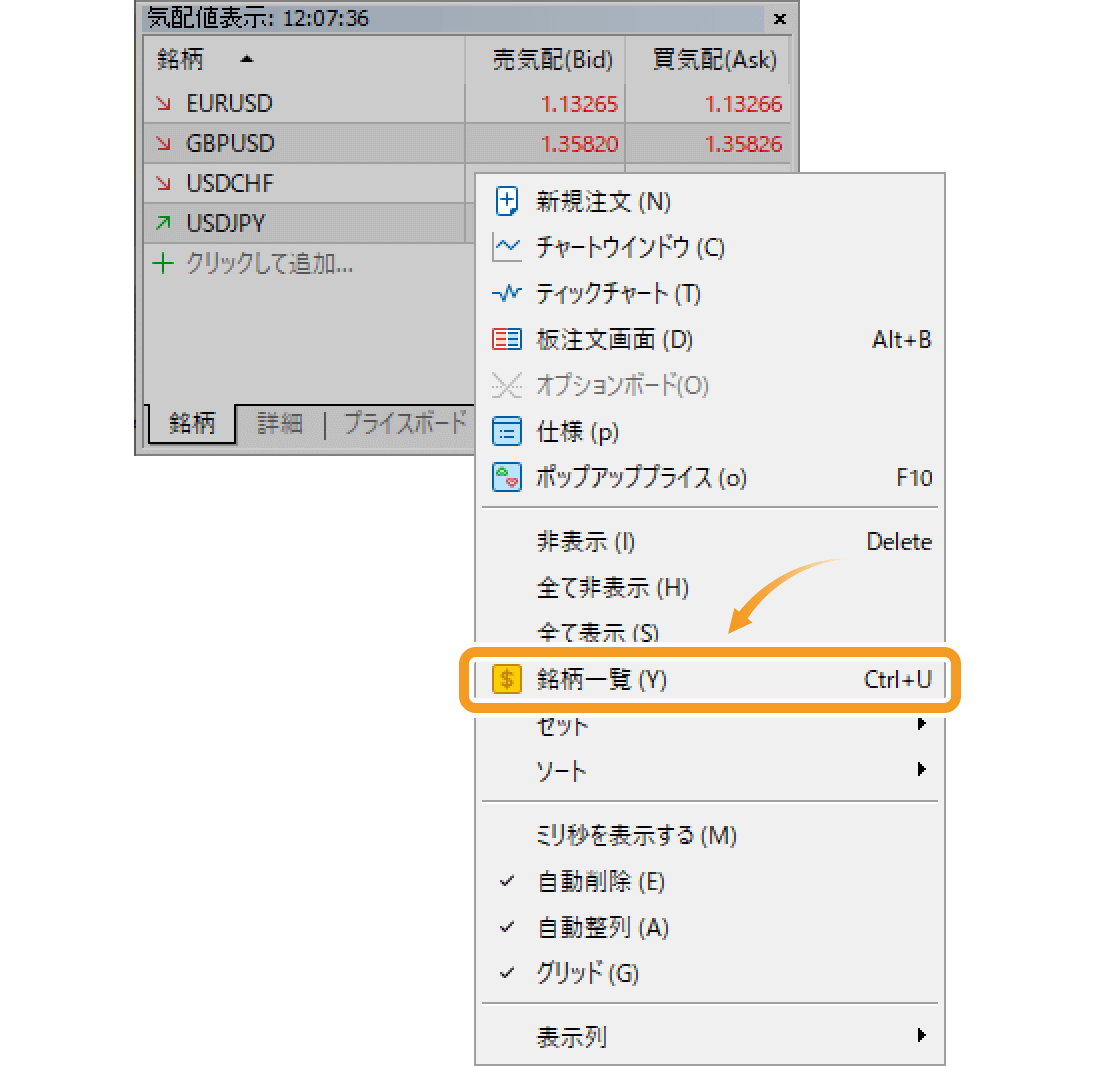1100x1066 pixels.
Task: Open セット menu entry
Action: point(709,726)
